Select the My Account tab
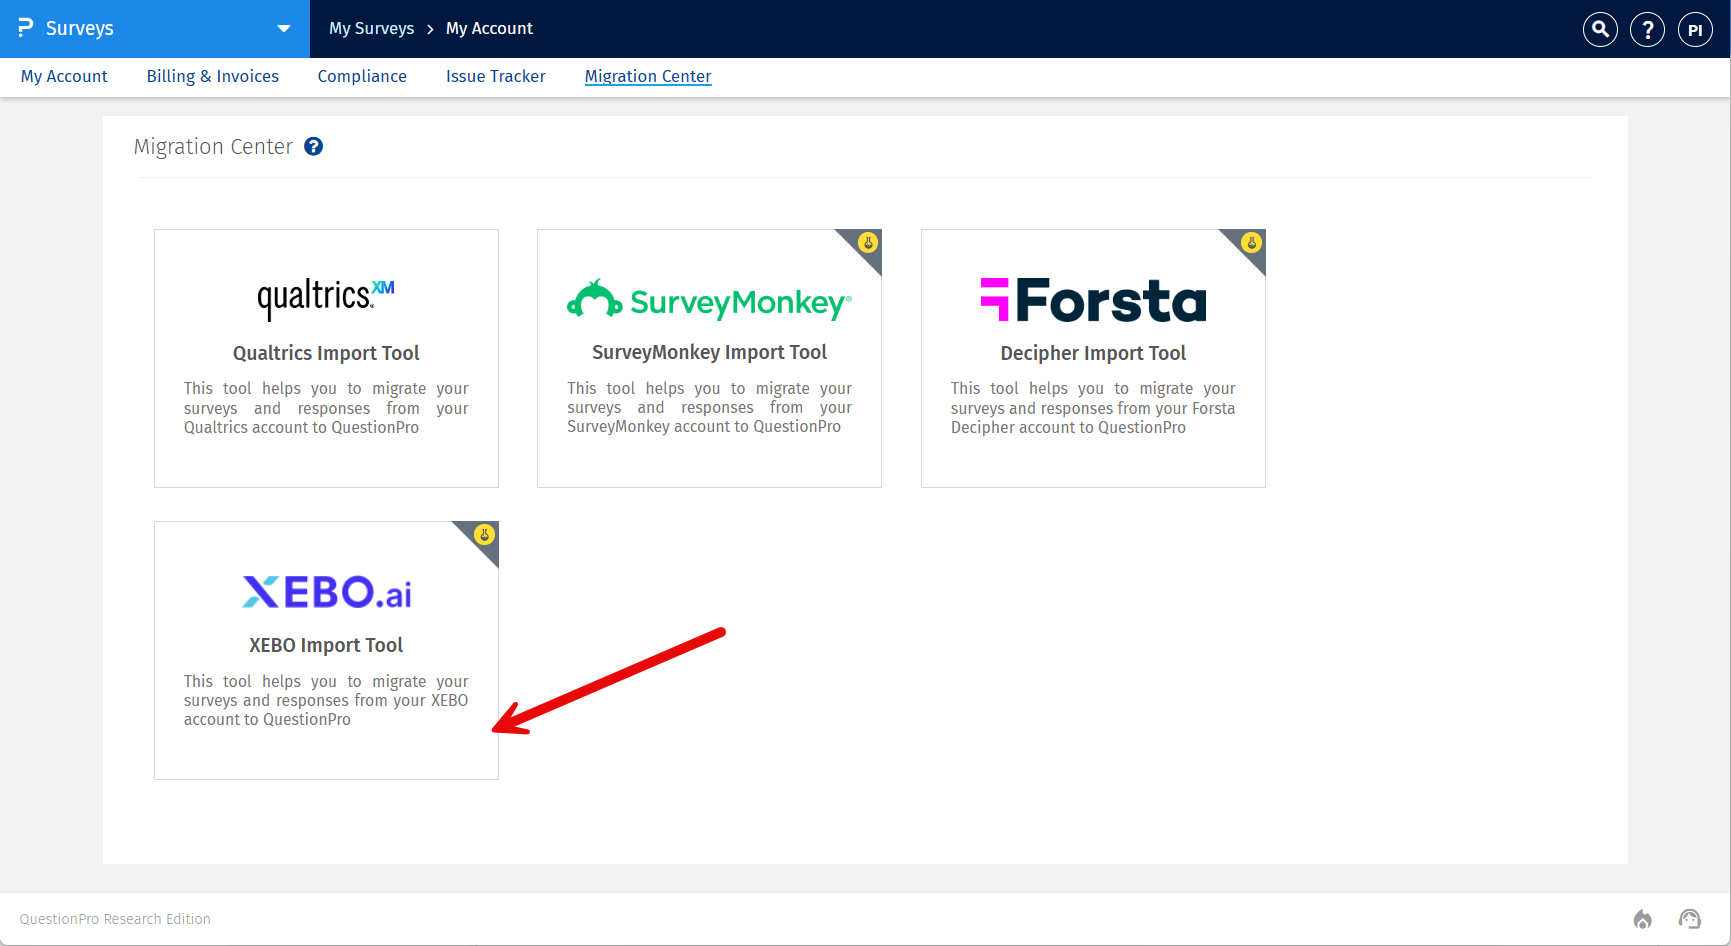Screen dimensions: 1731x946 click(64, 76)
